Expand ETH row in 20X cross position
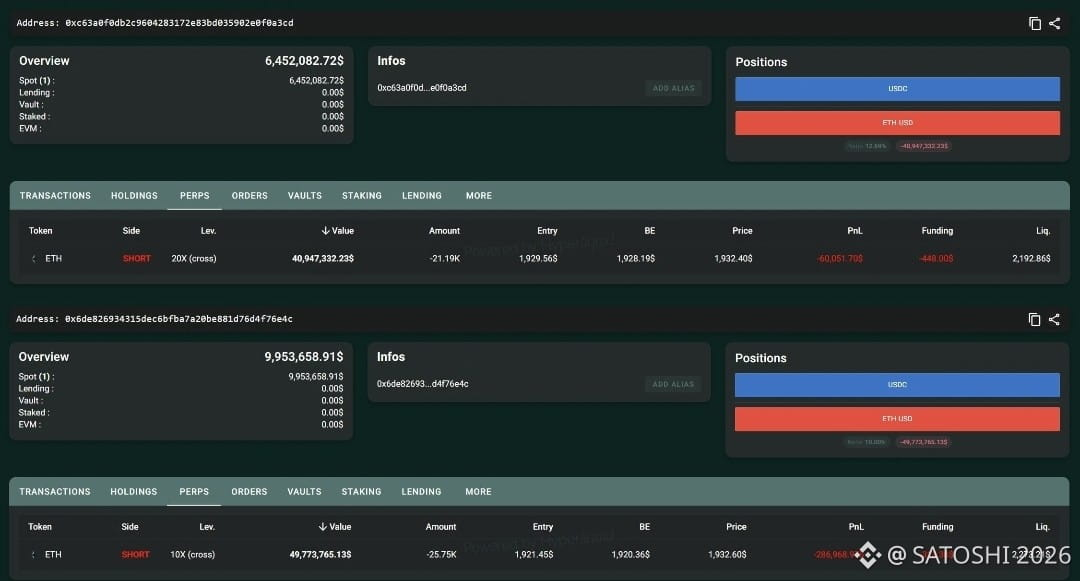The width and height of the screenshot is (1080, 581). point(34,259)
